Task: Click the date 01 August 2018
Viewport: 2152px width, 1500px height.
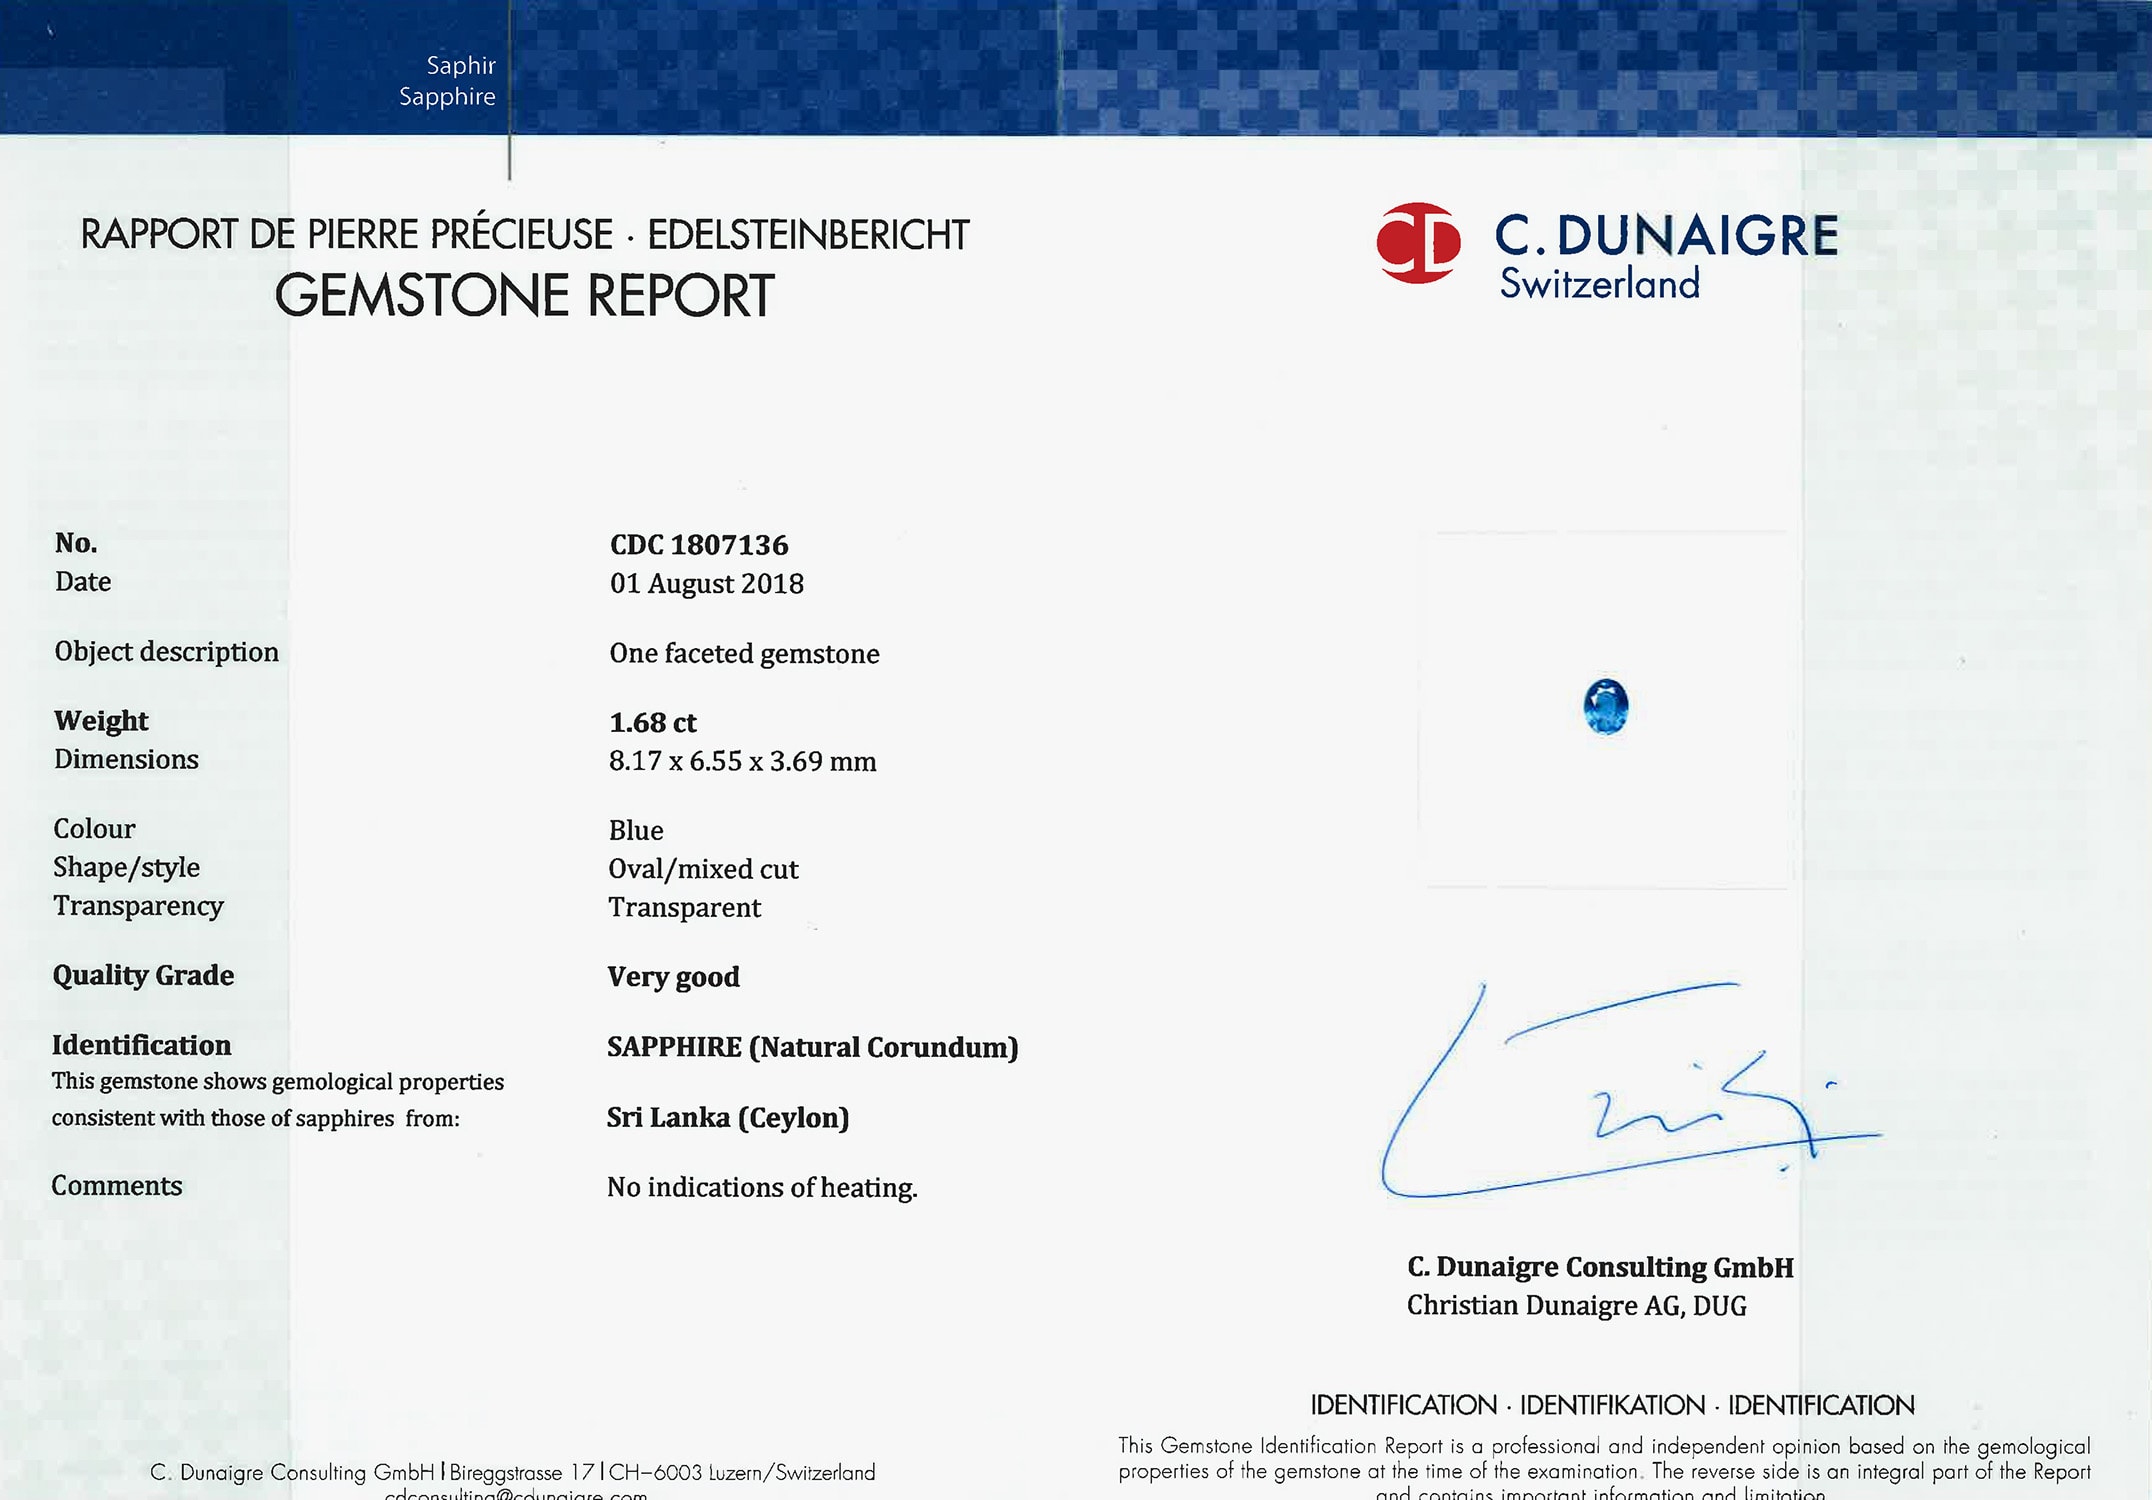Action: tap(706, 584)
